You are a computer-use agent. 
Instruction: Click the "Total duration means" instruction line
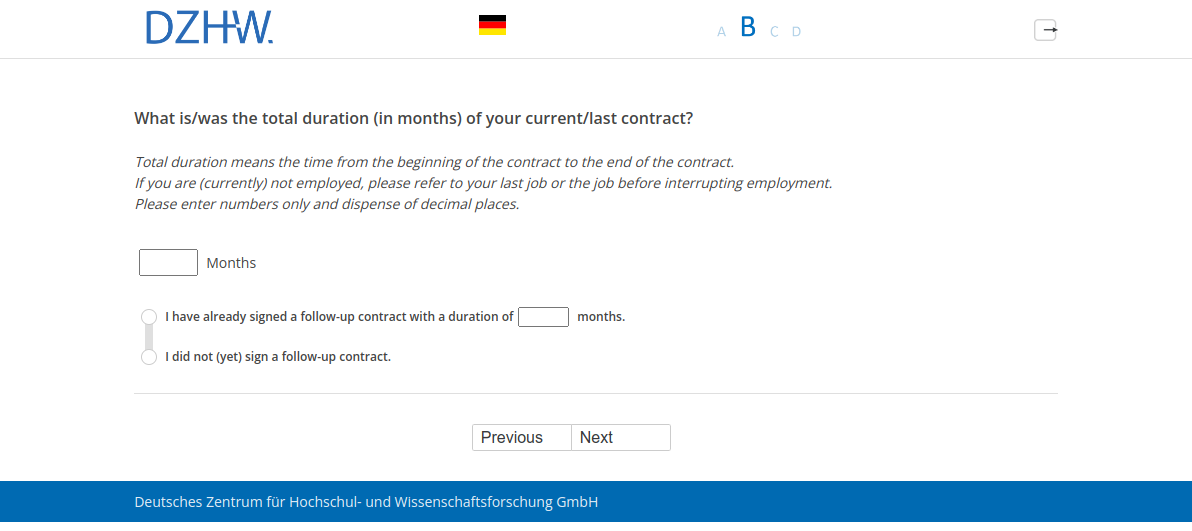434,162
